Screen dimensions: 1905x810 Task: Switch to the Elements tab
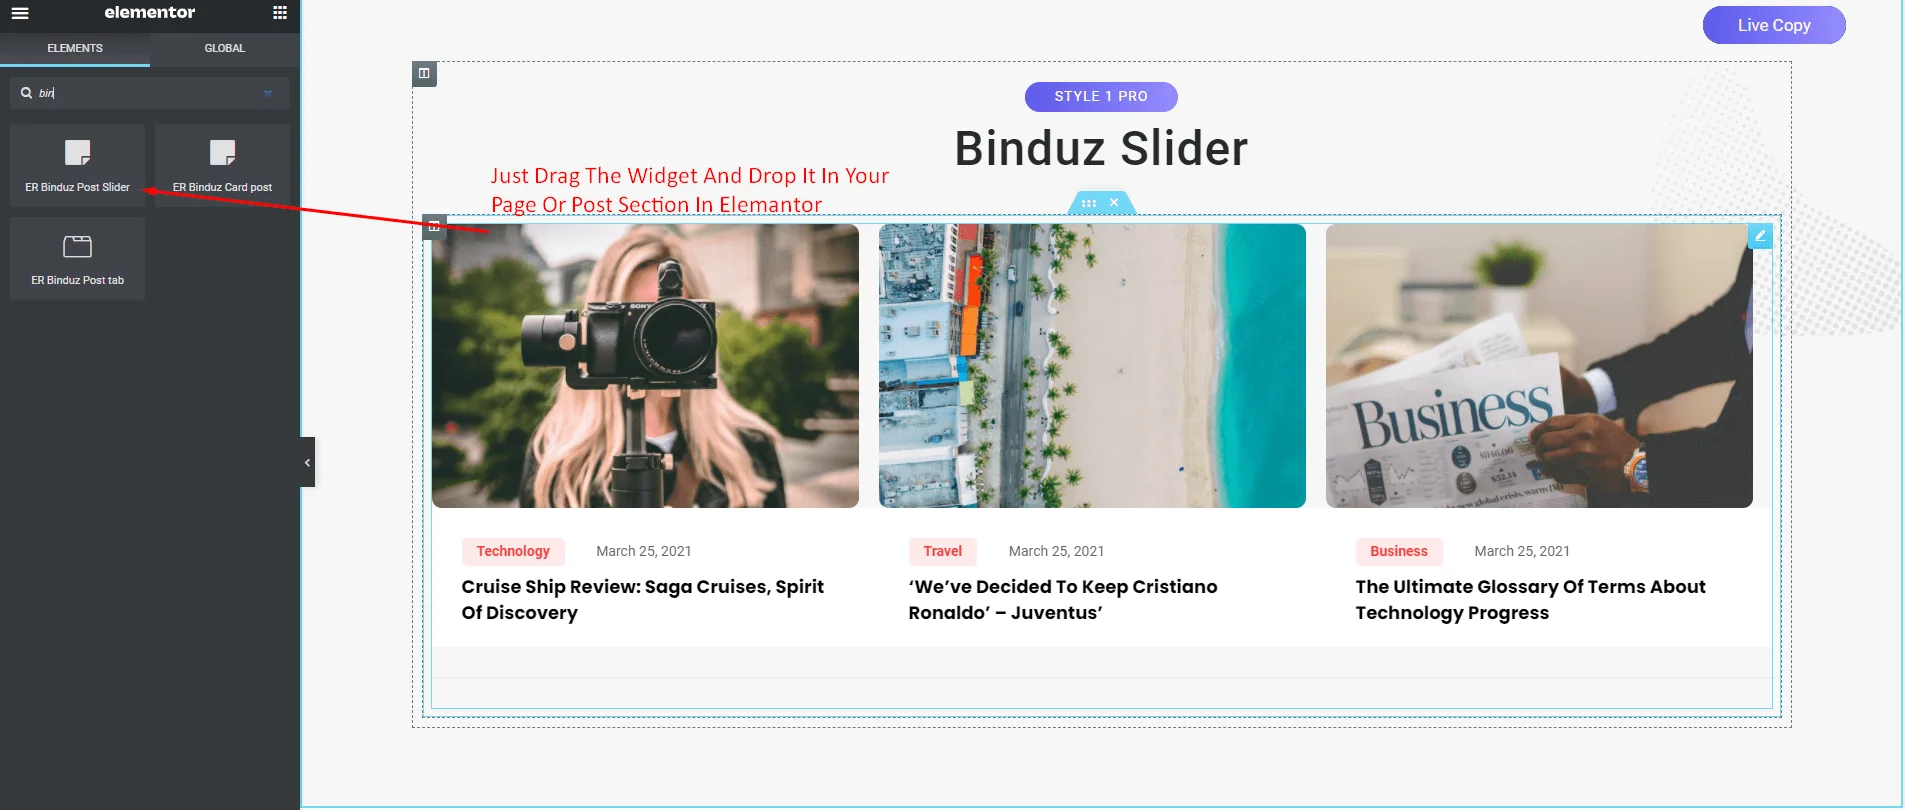pyautogui.click(x=75, y=48)
